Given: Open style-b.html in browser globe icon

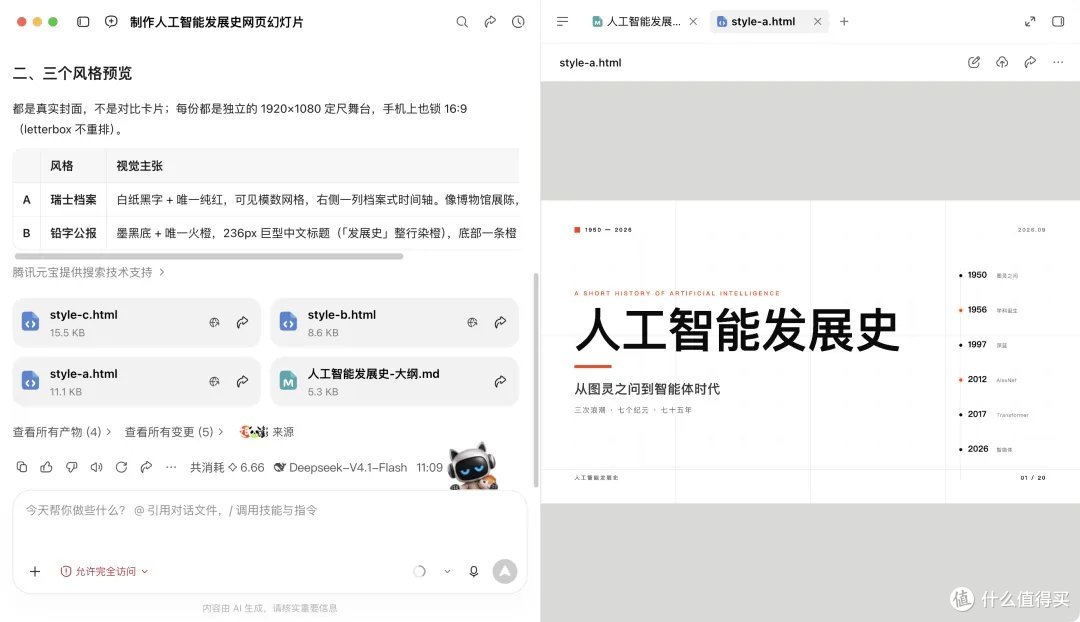Looking at the screenshot, I should pyautogui.click(x=472, y=322).
